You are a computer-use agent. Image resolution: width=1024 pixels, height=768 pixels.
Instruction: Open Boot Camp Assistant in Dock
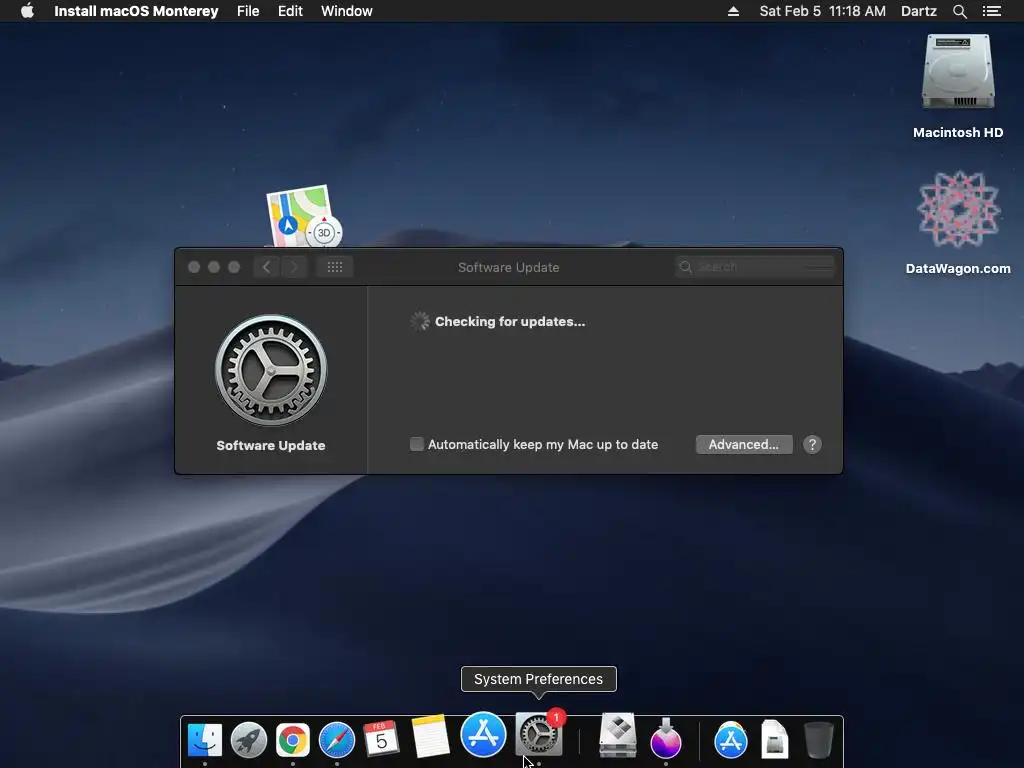[617, 735]
